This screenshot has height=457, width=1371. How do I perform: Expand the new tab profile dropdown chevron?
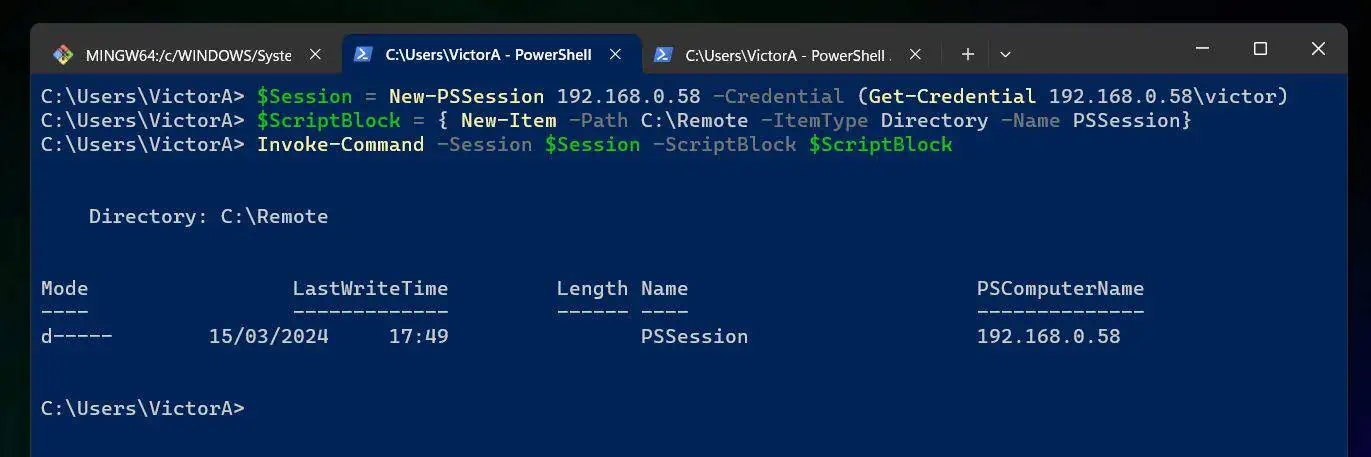click(x=1006, y=54)
